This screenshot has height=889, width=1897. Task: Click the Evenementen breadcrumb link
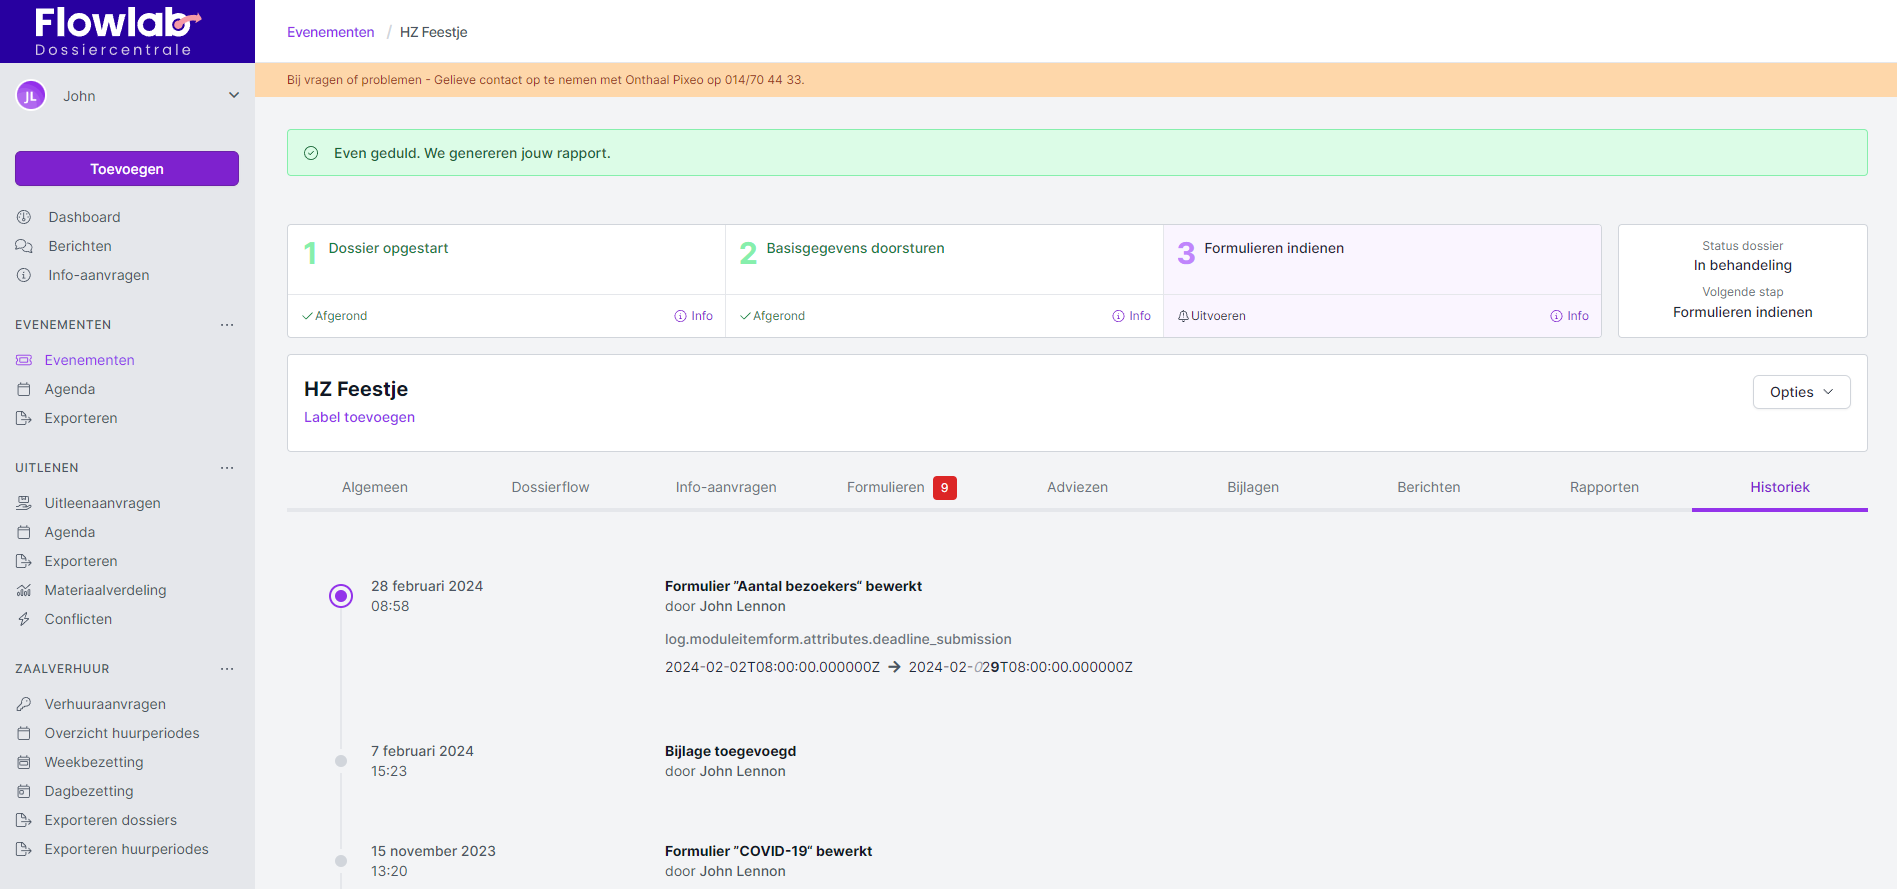pos(330,32)
